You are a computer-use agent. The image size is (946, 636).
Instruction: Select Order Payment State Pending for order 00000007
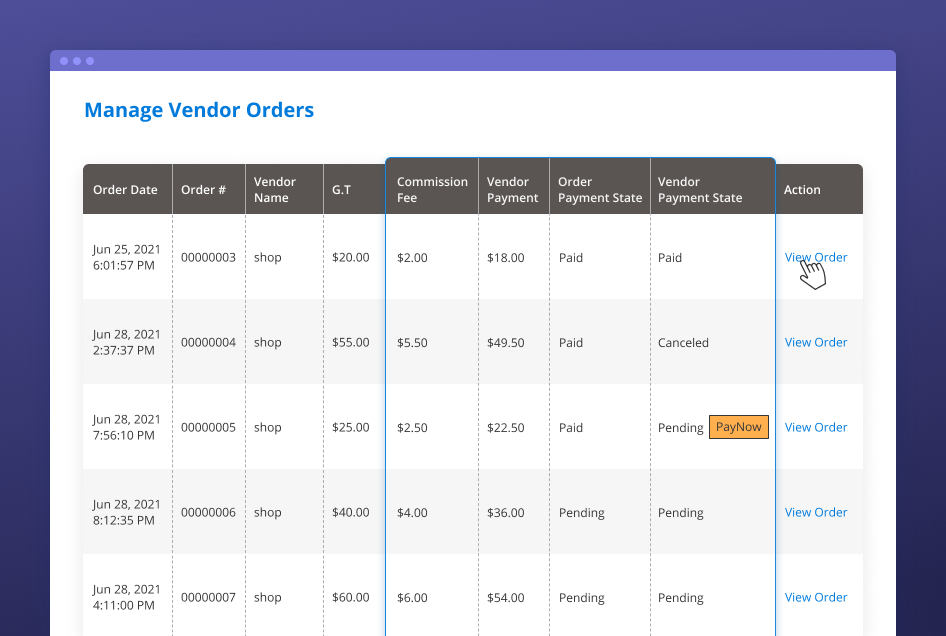pos(582,598)
